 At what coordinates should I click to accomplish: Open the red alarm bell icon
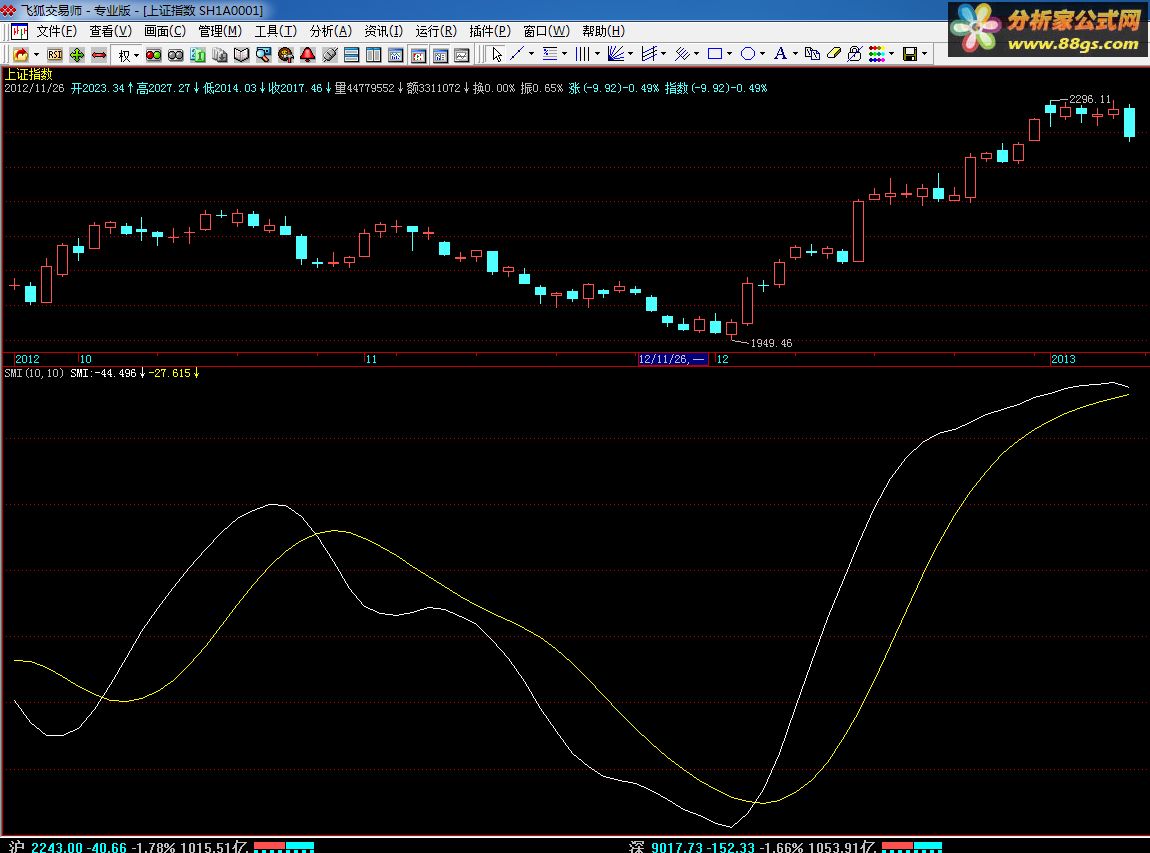(307, 54)
